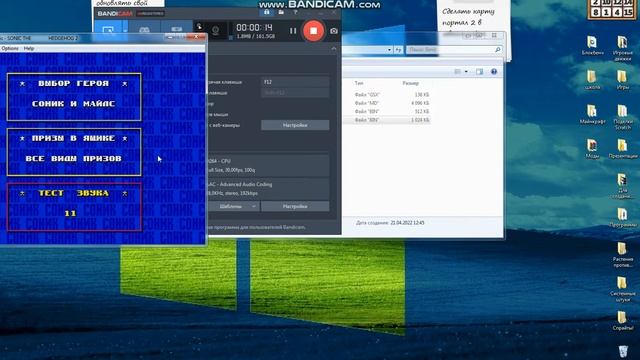Select the ПРИЗЫ В ЯЩИКЕ option box
This screenshot has width=640, height=360.
[x=74, y=152]
